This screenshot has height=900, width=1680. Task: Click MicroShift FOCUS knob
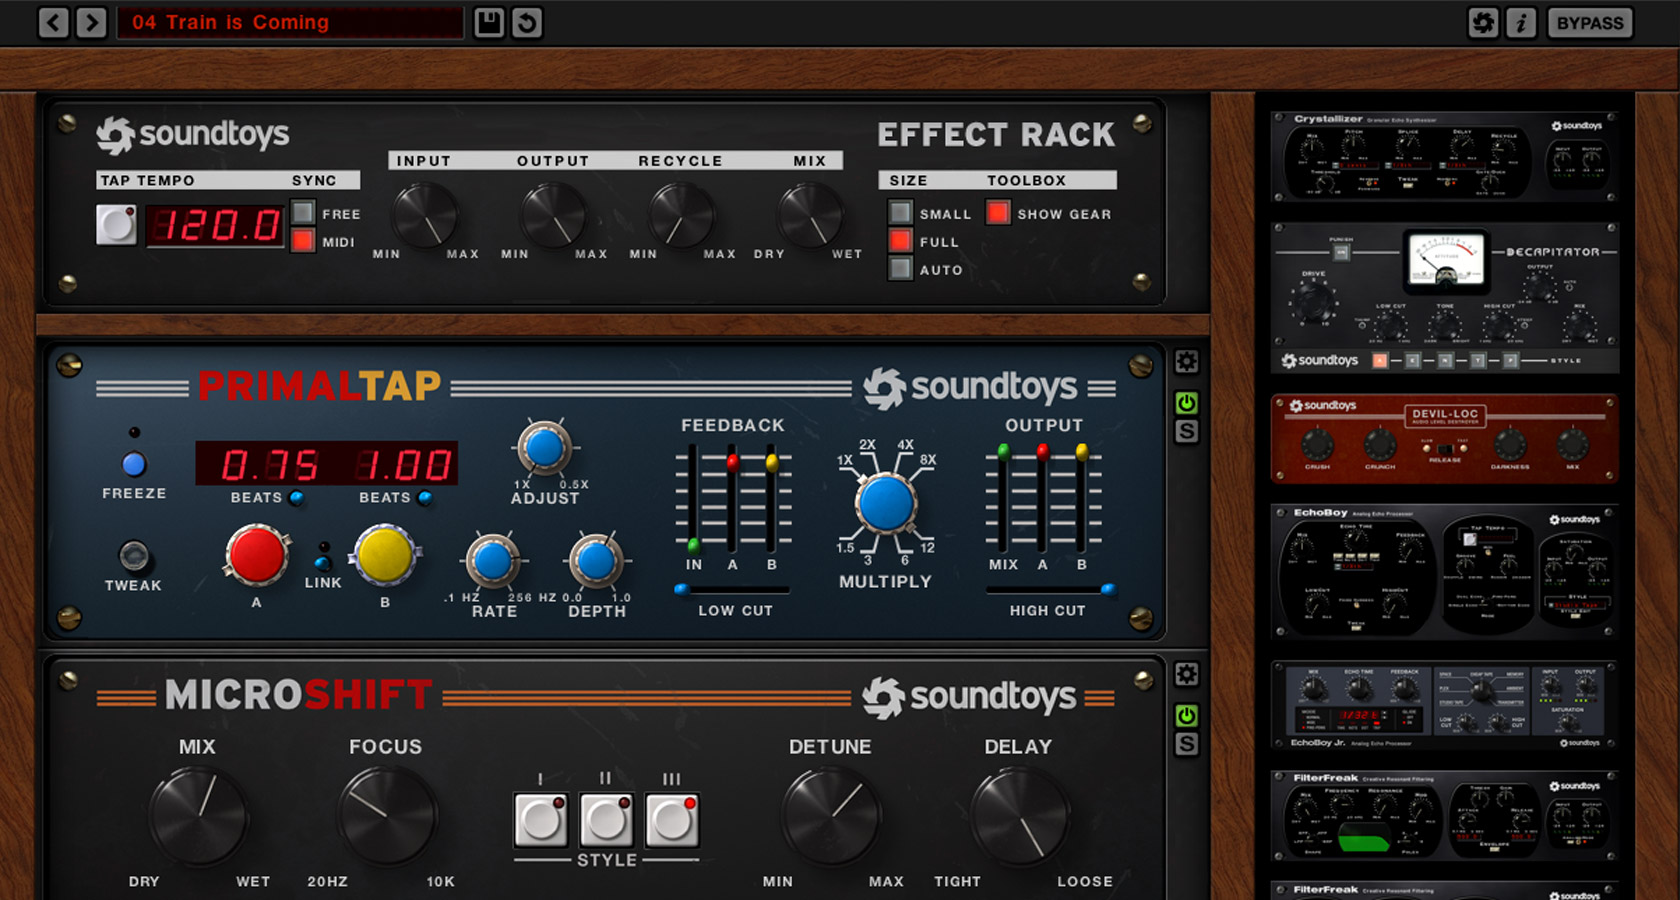point(387,815)
